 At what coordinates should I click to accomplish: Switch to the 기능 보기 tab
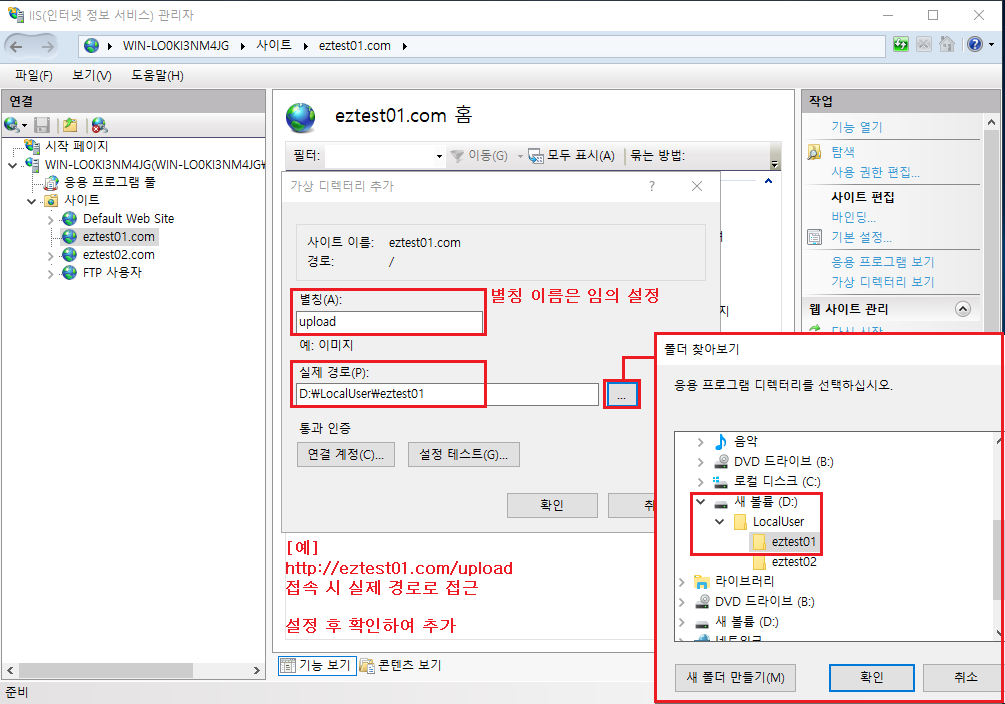click(x=317, y=666)
